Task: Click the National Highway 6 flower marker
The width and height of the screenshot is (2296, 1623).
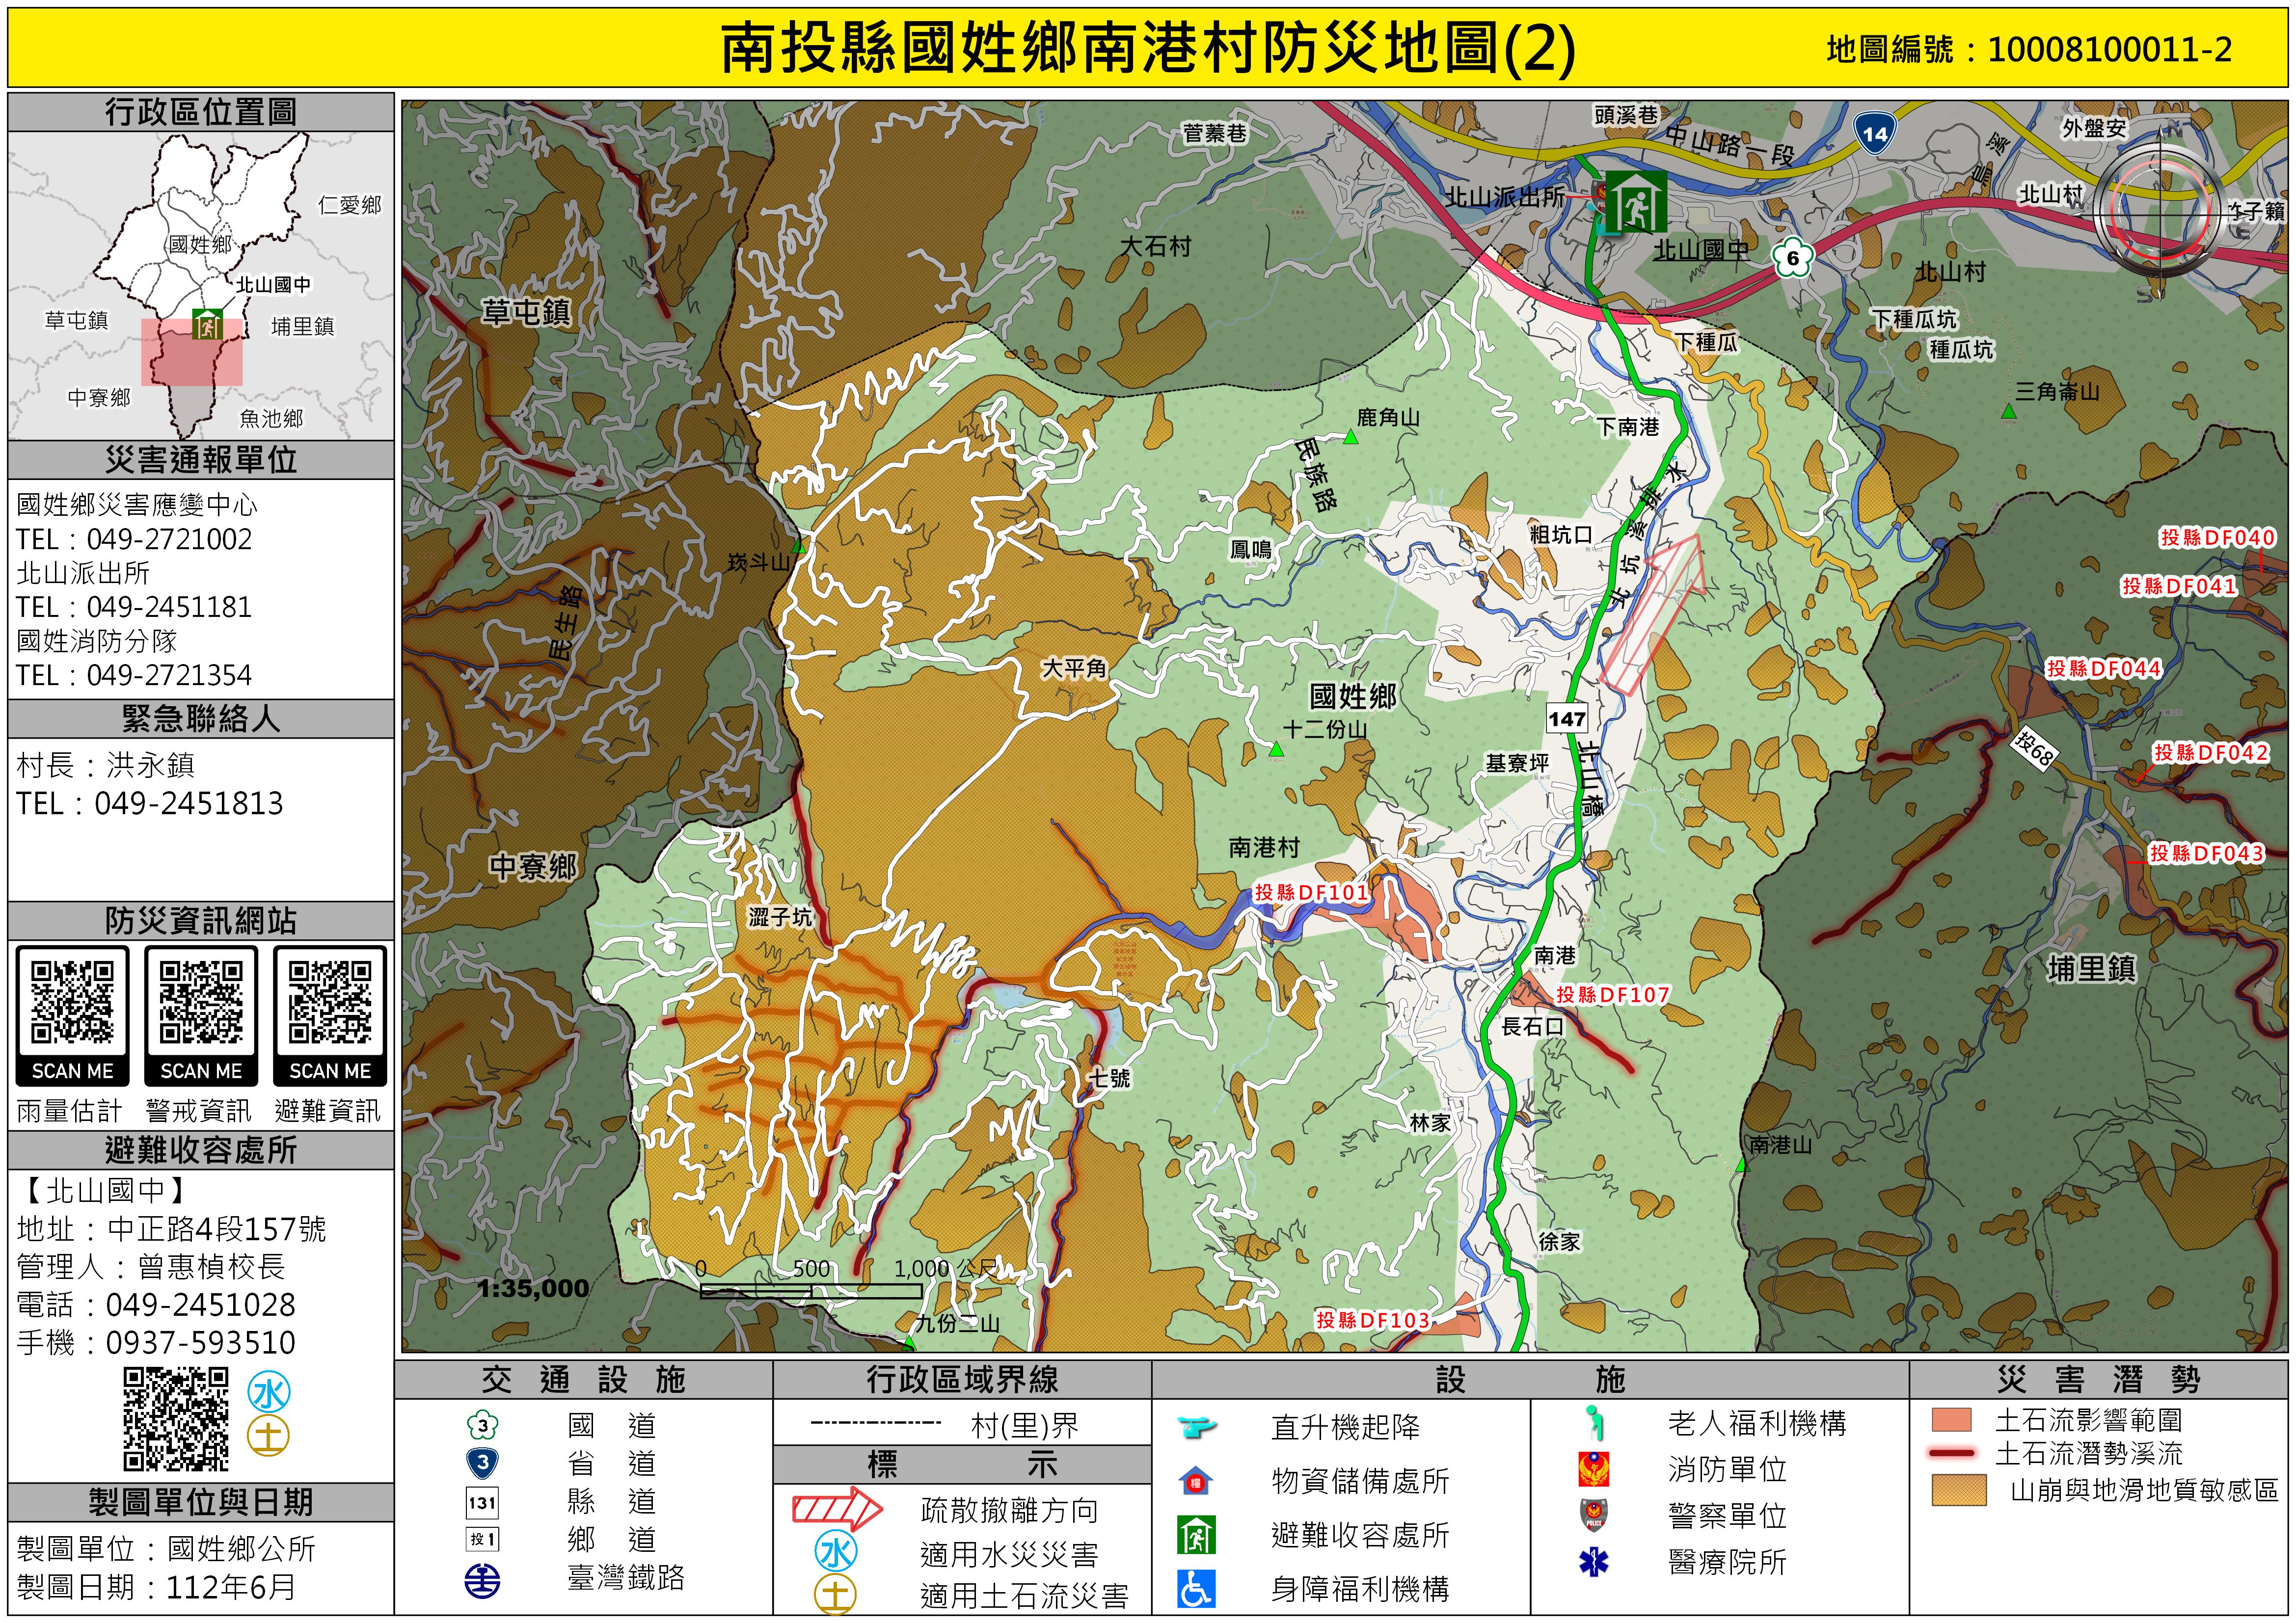Action: point(1792,259)
